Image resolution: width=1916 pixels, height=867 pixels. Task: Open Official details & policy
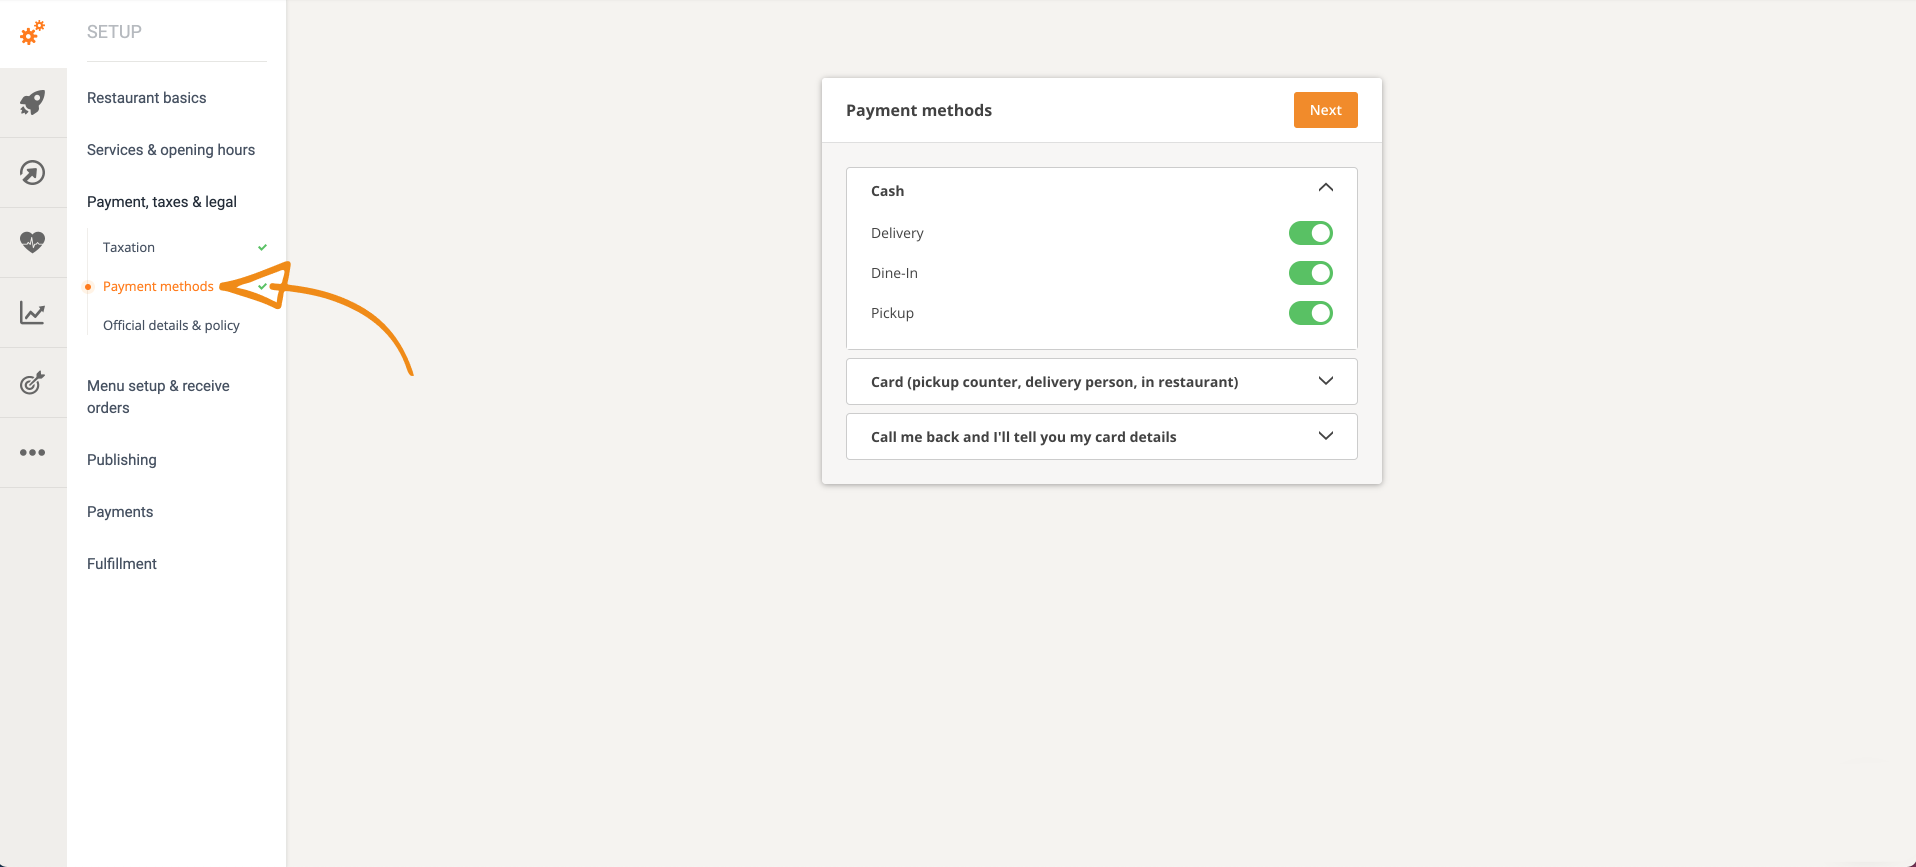pos(171,325)
